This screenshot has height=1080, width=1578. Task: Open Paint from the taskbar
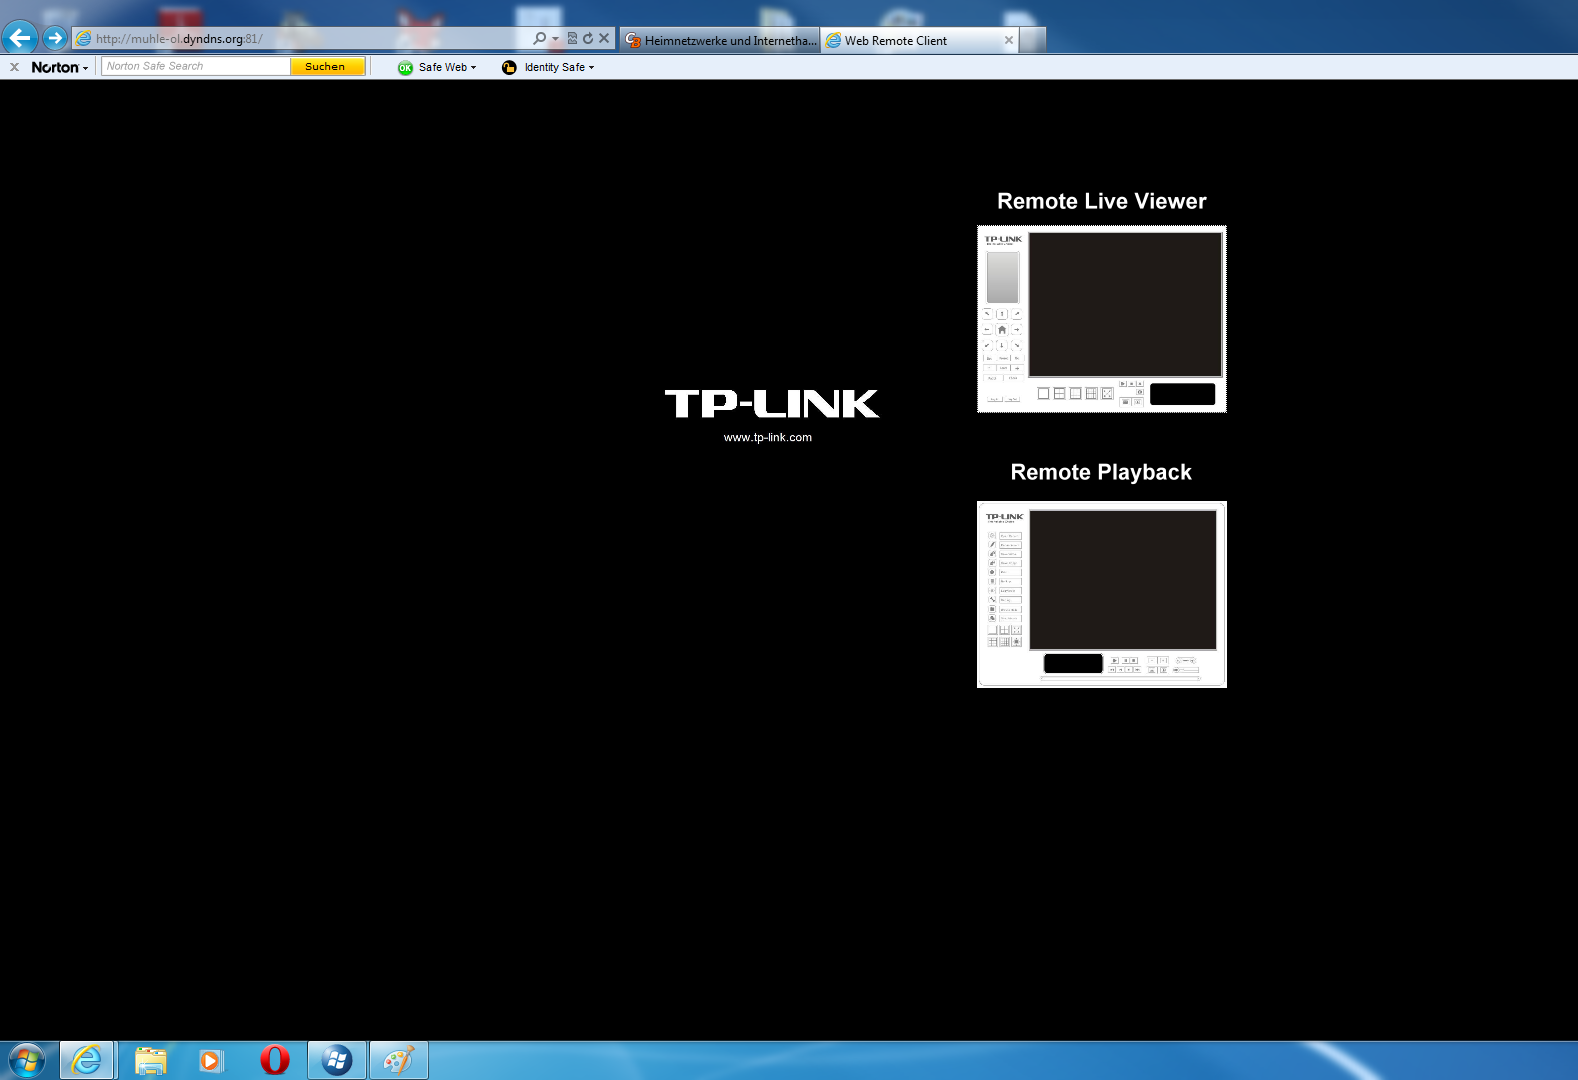(399, 1060)
